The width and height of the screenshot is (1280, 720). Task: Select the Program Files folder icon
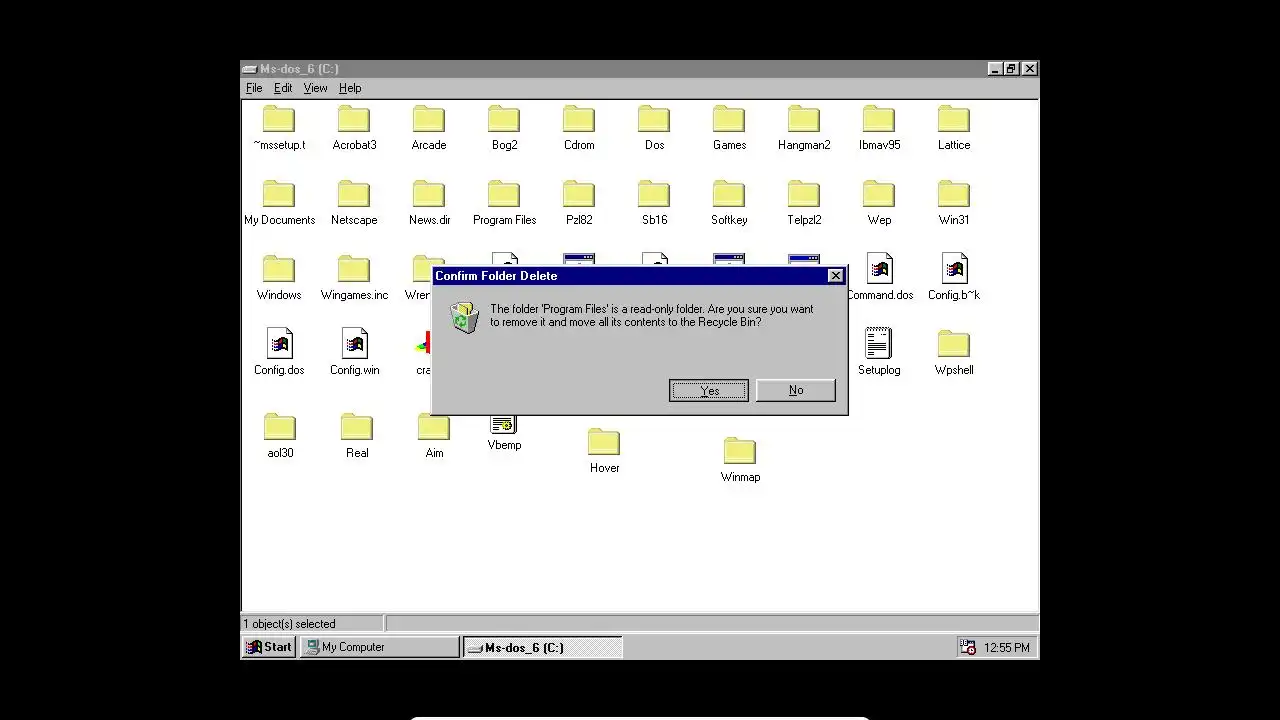pos(504,194)
